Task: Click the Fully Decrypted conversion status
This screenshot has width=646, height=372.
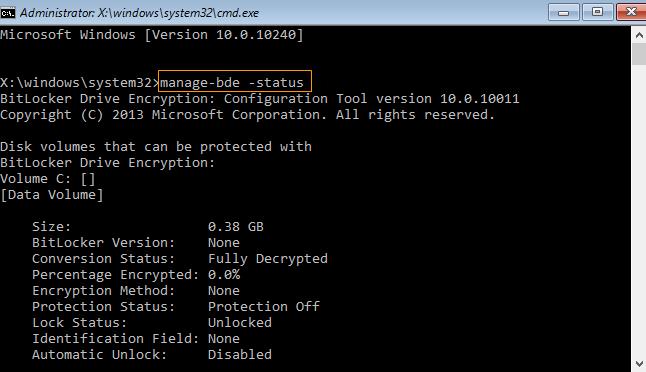Action: coord(268,259)
